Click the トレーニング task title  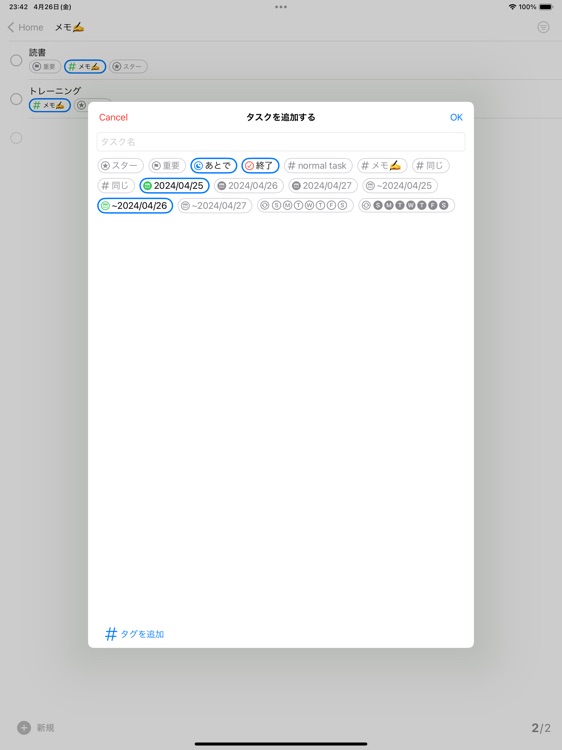click(55, 91)
